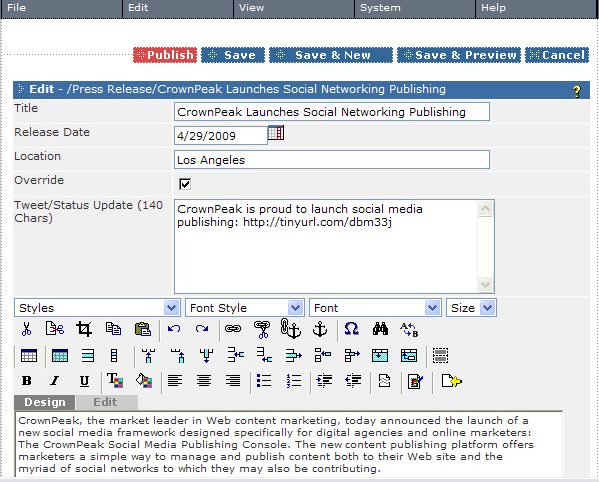Viewport: 599px width, 482px height.
Task: Insert a bulleted list
Action: coord(264,380)
